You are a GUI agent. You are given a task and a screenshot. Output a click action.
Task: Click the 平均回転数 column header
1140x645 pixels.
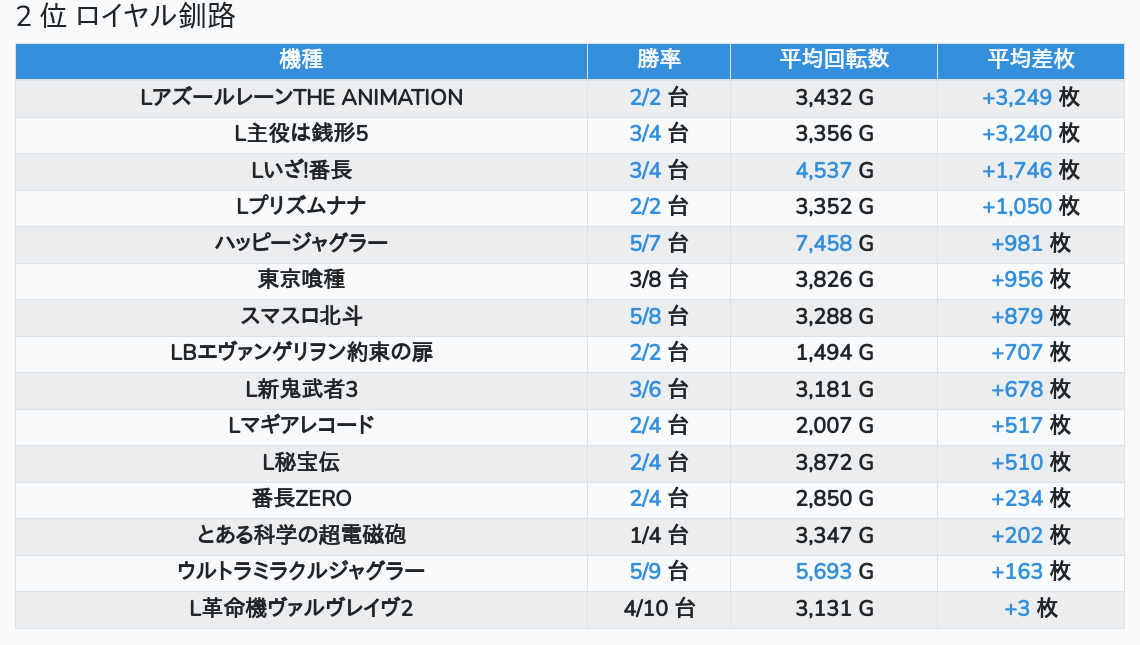834,60
